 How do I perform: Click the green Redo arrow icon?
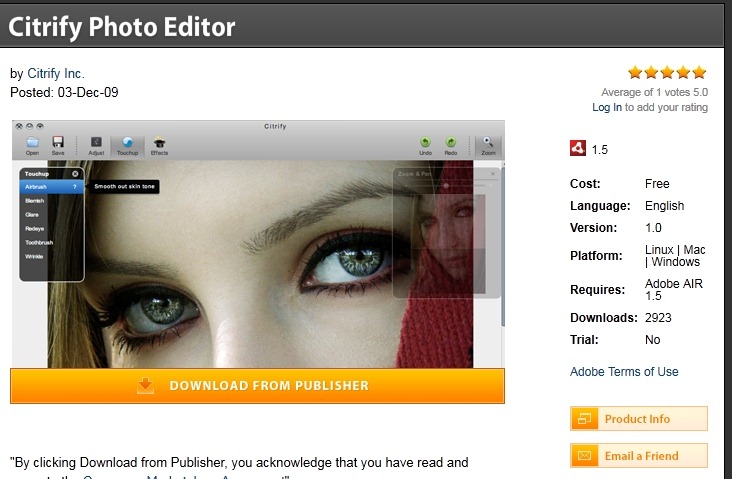[x=450, y=142]
